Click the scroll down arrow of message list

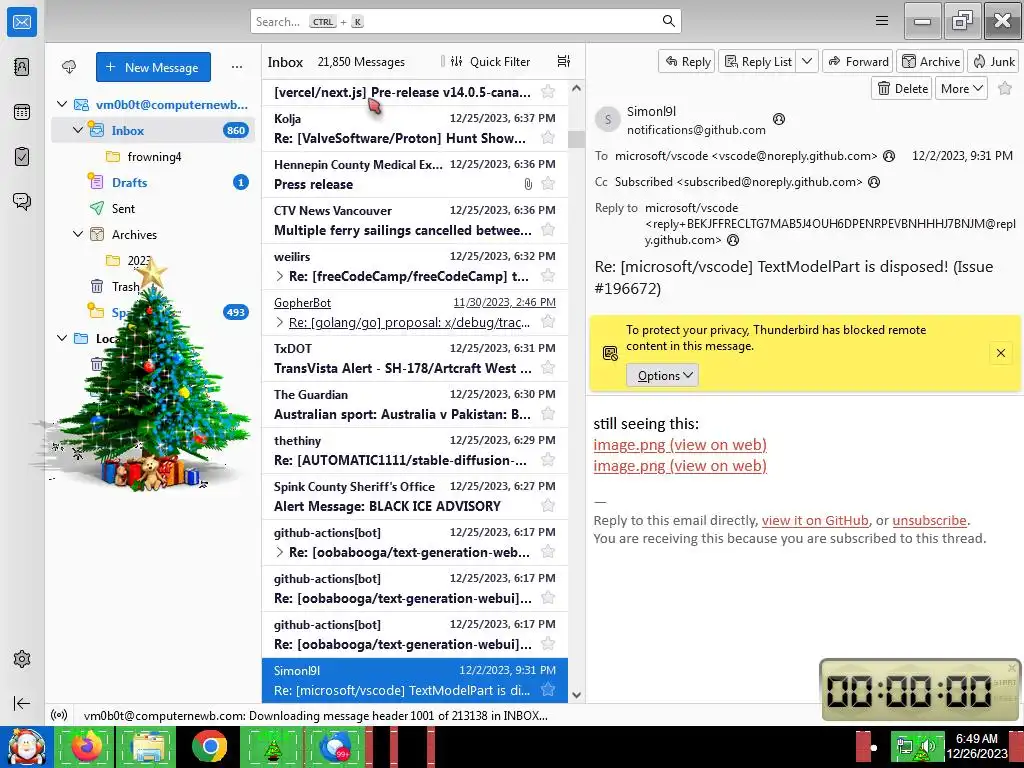[x=576, y=695]
